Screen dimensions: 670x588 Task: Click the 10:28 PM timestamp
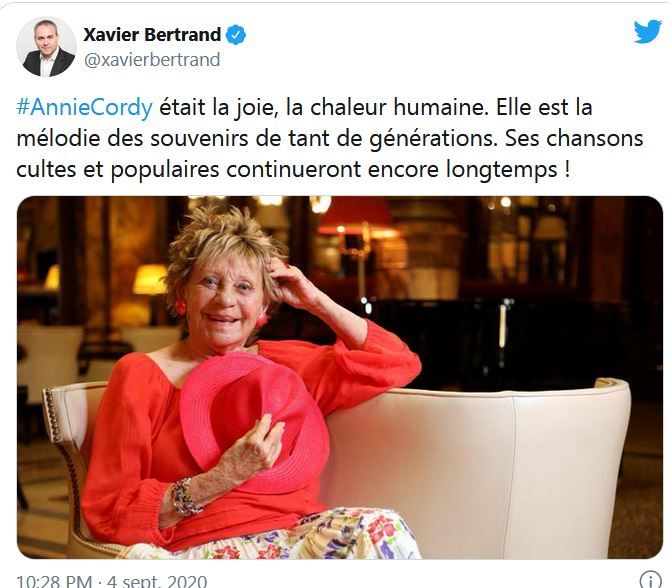coord(54,581)
